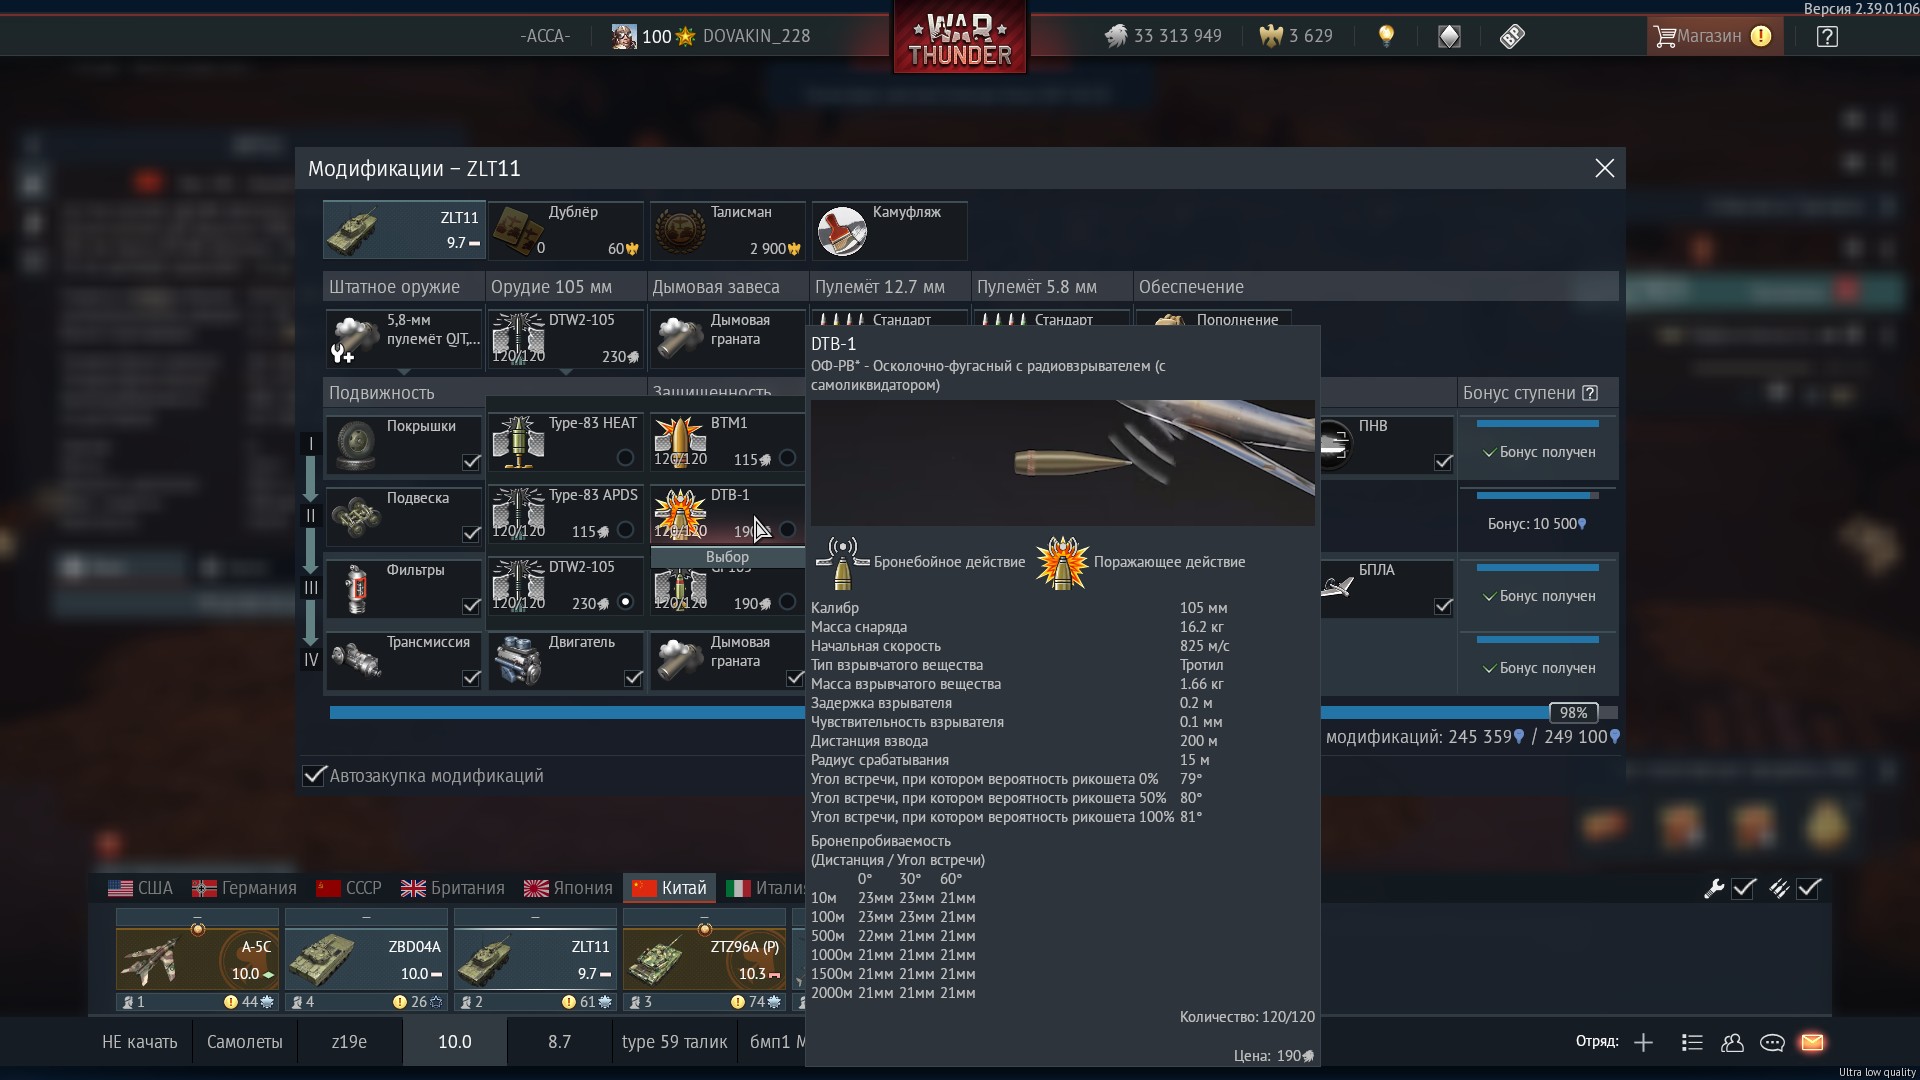Open the top-bar ticket icon
Screen dimensions: 1920x1080
point(1512,36)
